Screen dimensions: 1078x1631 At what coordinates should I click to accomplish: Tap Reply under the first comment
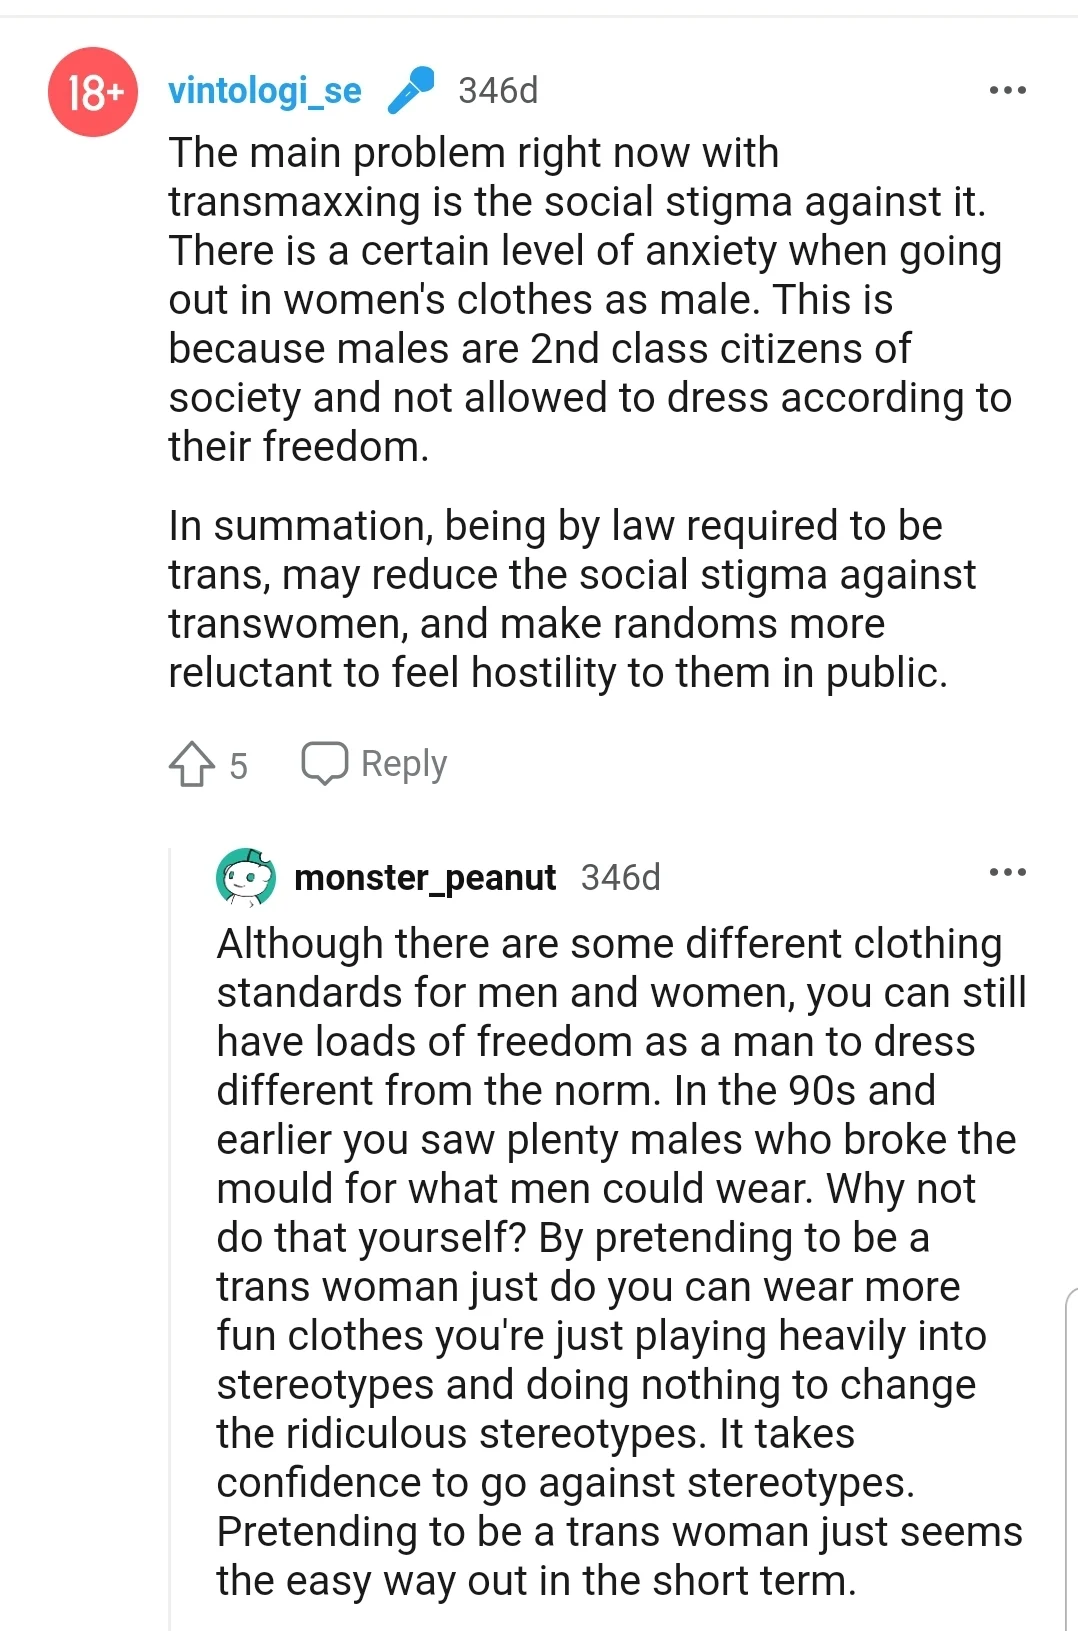click(x=404, y=764)
